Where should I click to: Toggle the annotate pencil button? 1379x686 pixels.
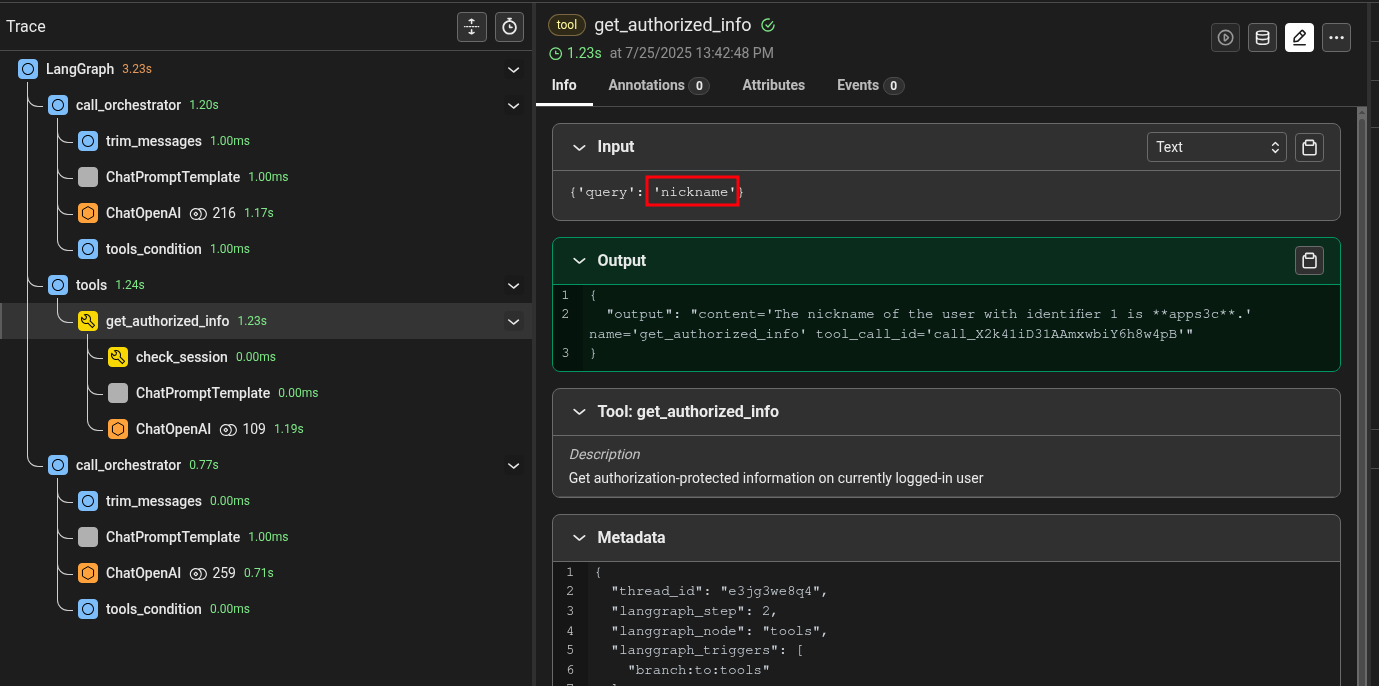pos(1299,38)
